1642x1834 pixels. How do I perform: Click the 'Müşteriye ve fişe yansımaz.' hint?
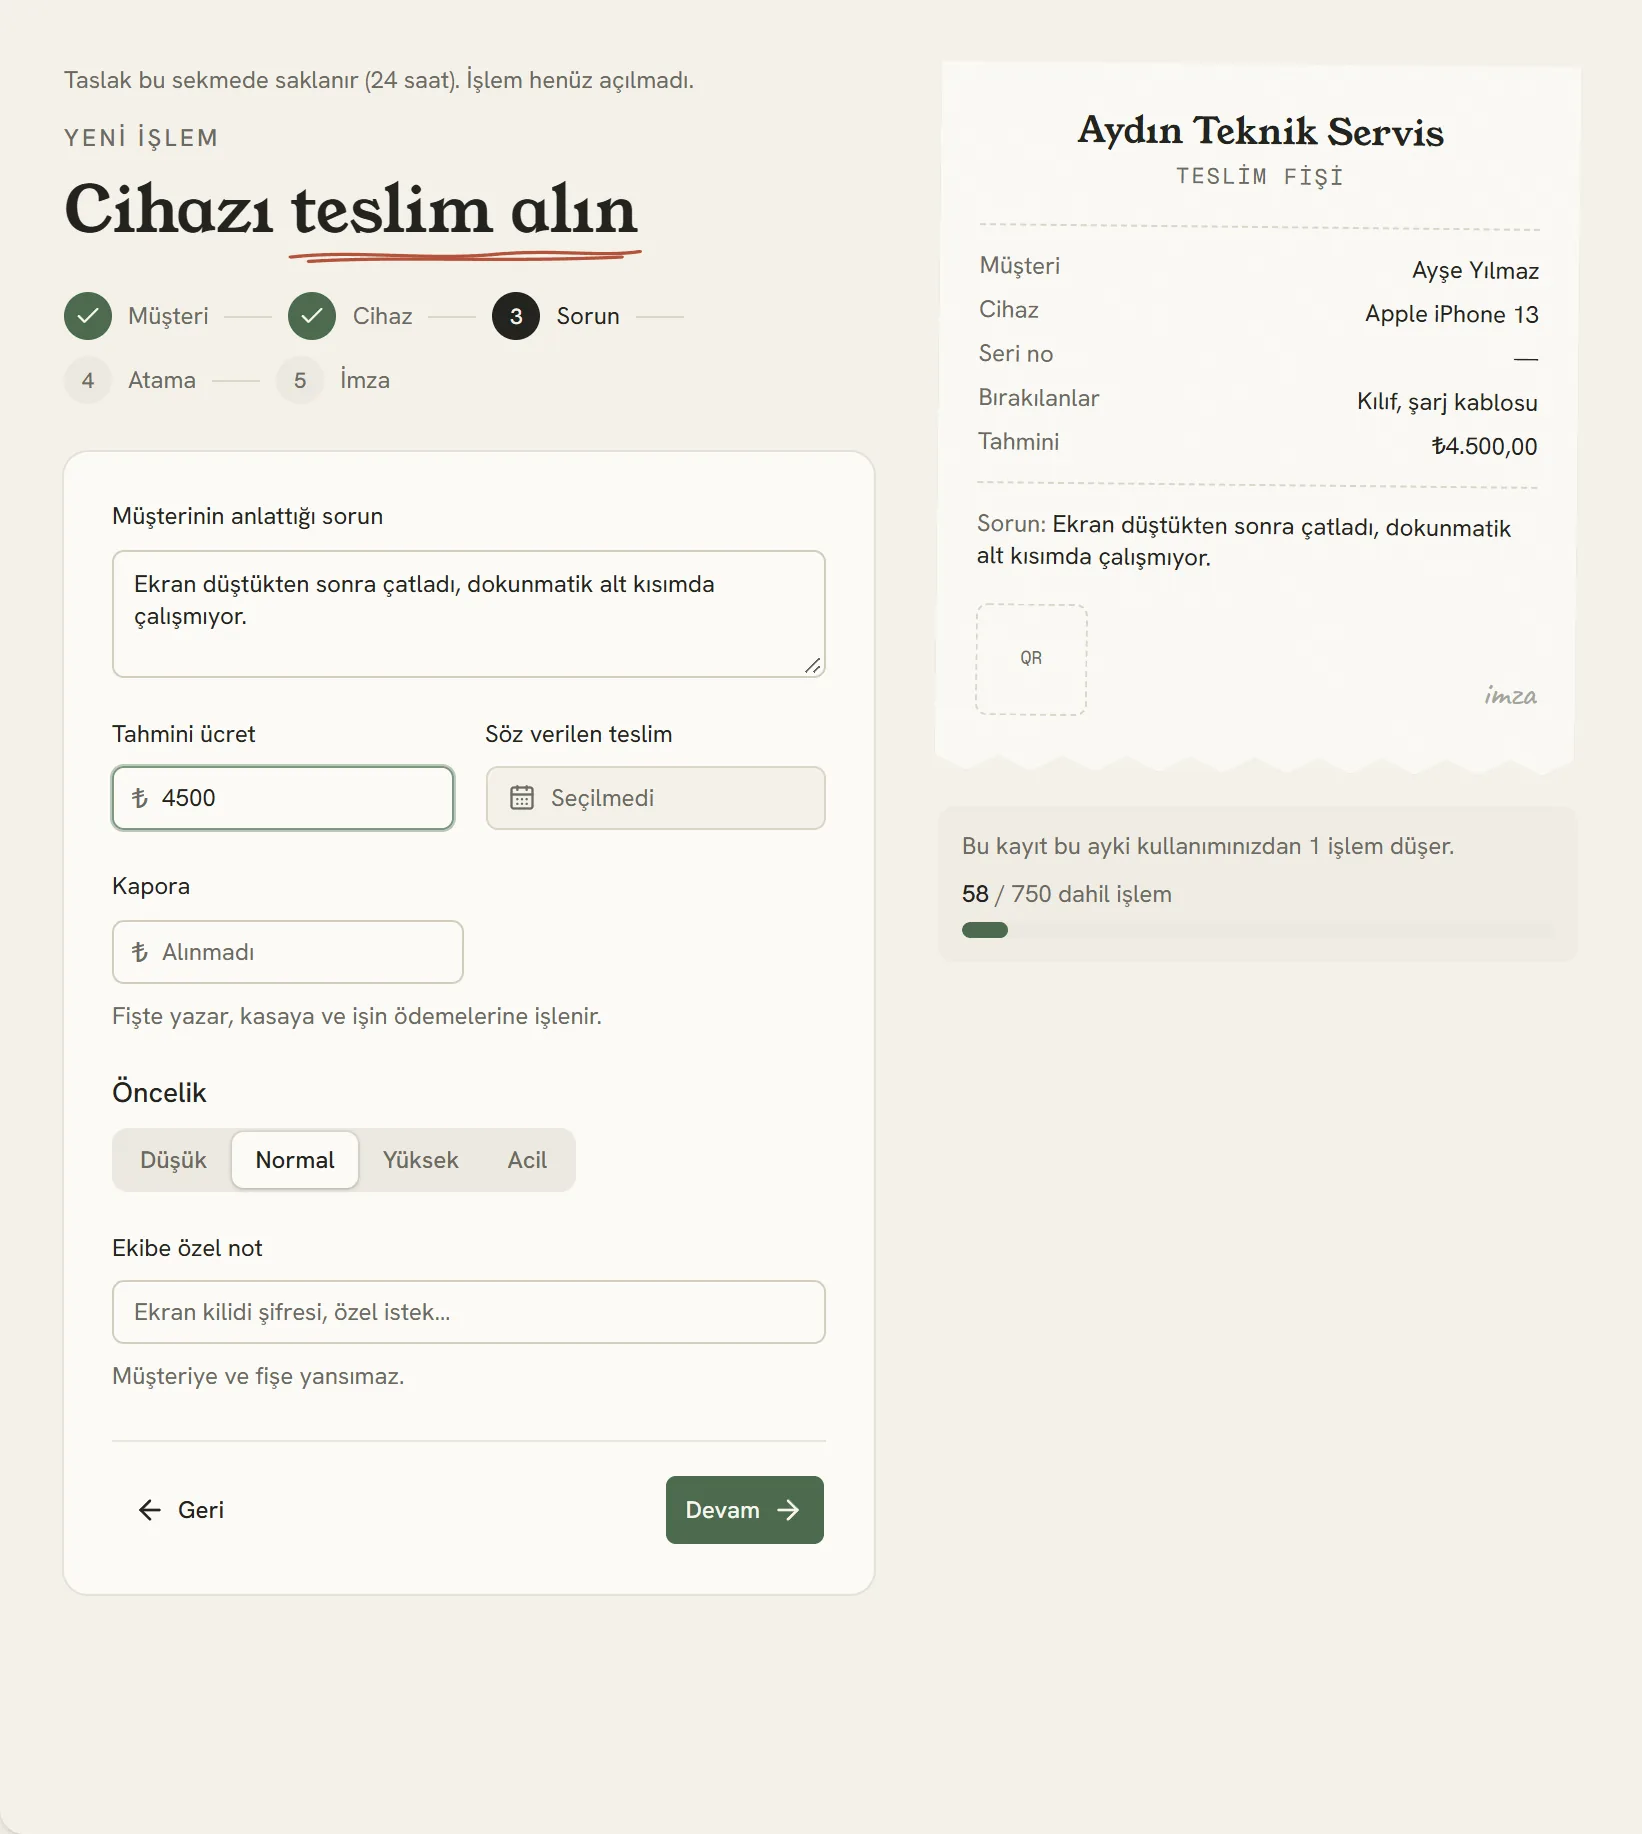point(258,1376)
